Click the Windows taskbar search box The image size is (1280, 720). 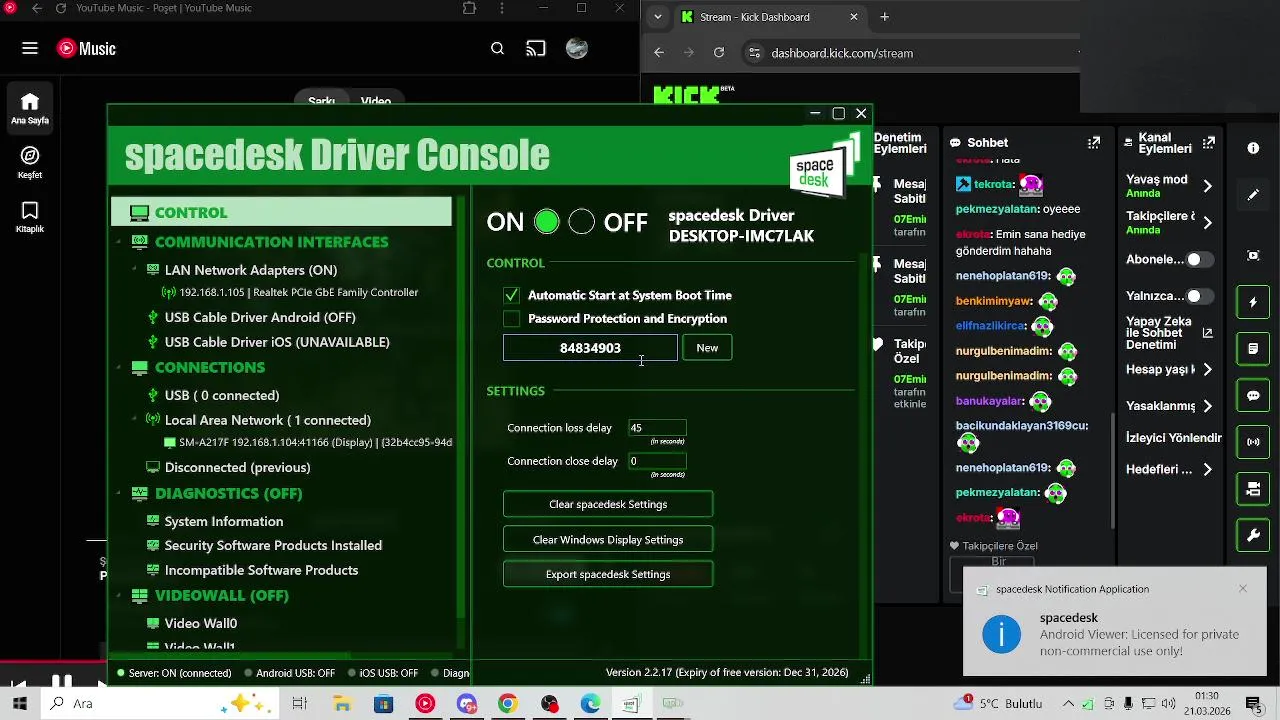(158, 704)
